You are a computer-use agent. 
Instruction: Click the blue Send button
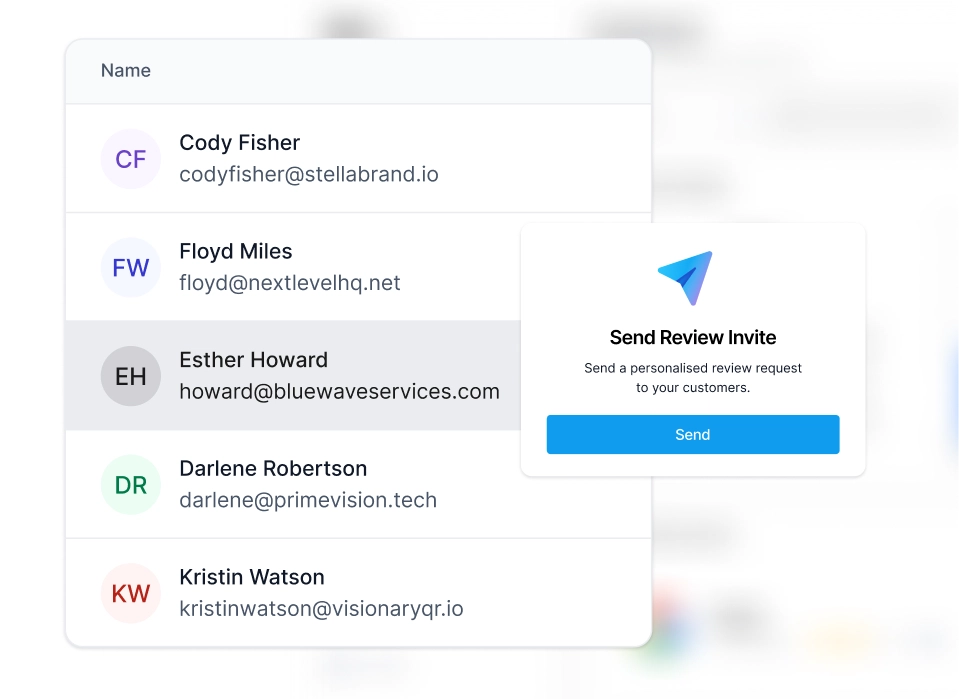click(693, 434)
